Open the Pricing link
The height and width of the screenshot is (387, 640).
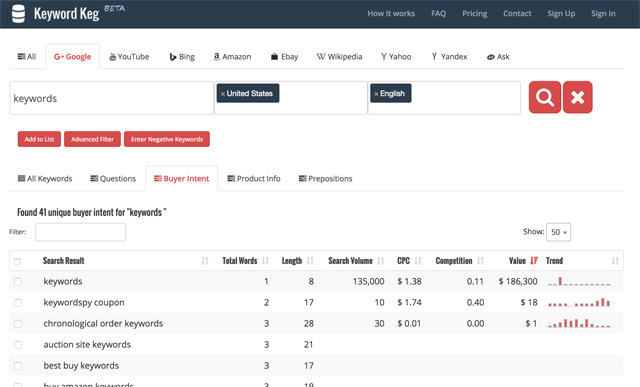[x=475, y=13]
